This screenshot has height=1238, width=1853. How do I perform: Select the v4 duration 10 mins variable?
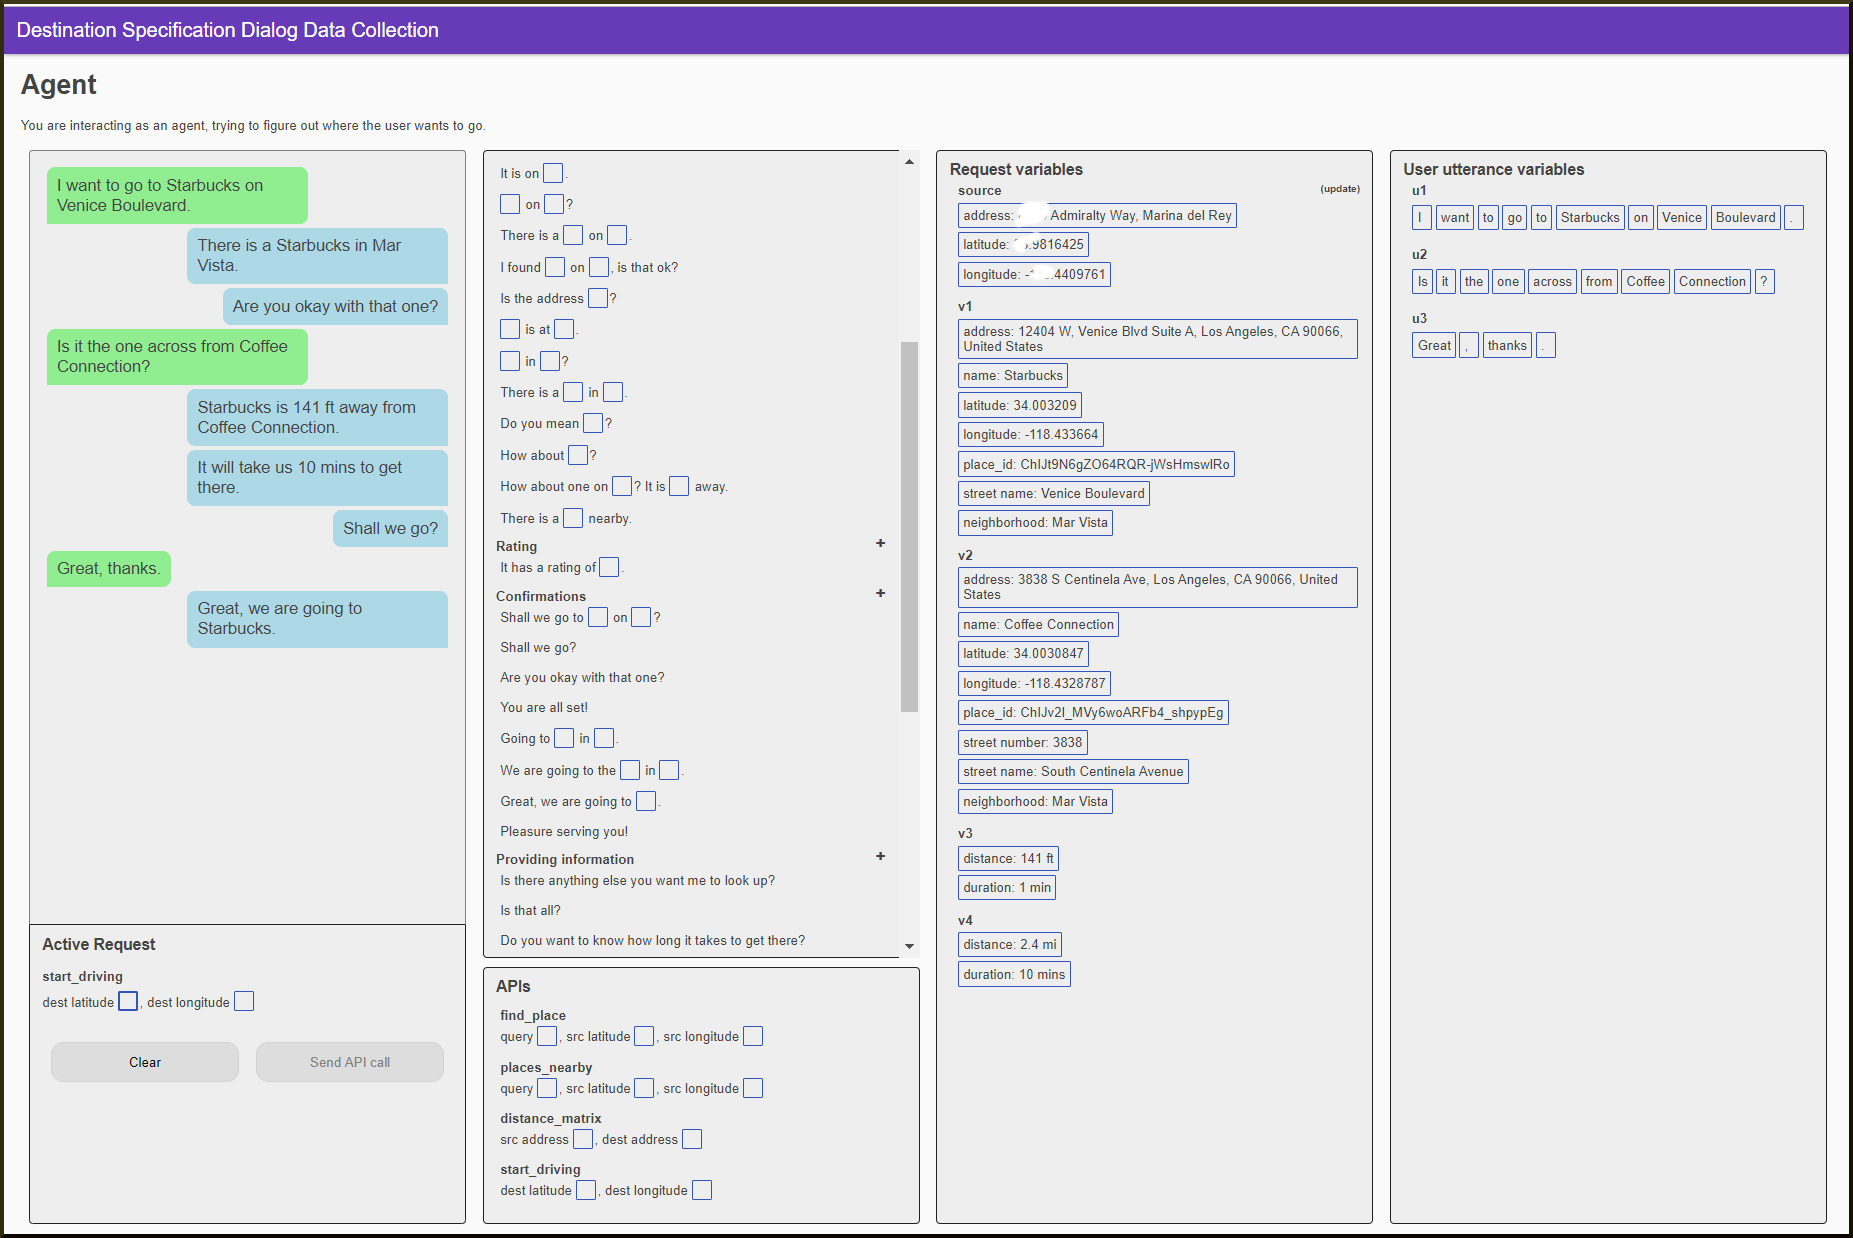(1013, 975)
